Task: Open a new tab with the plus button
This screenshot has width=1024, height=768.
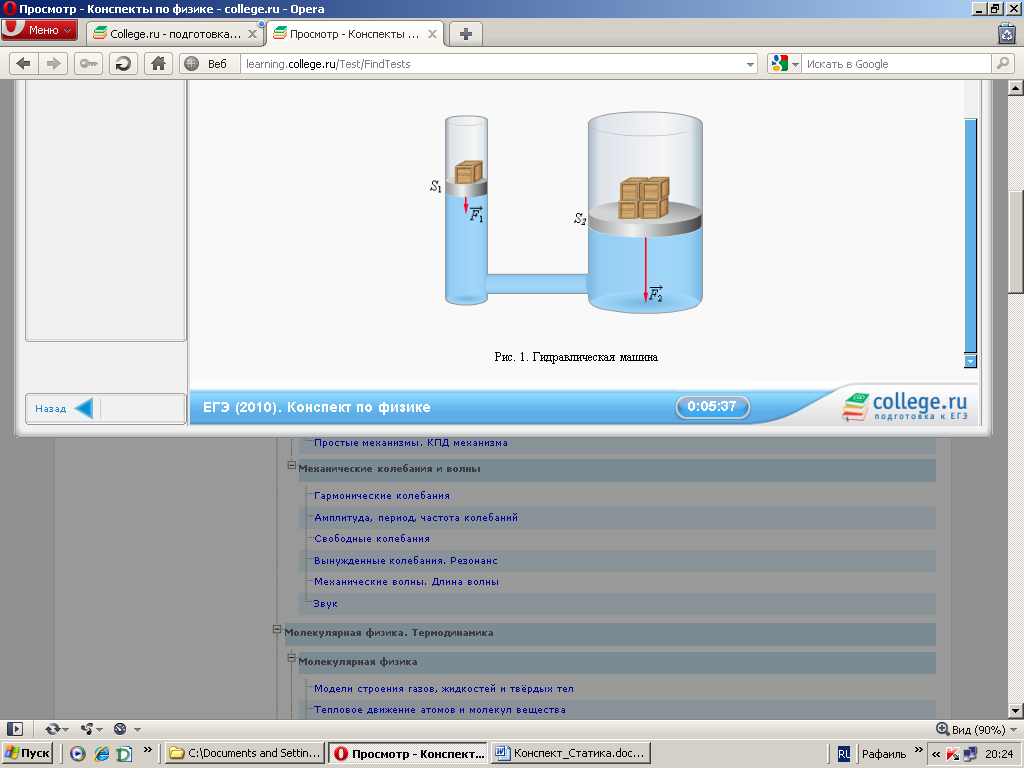Action: (x=465, y=34)
